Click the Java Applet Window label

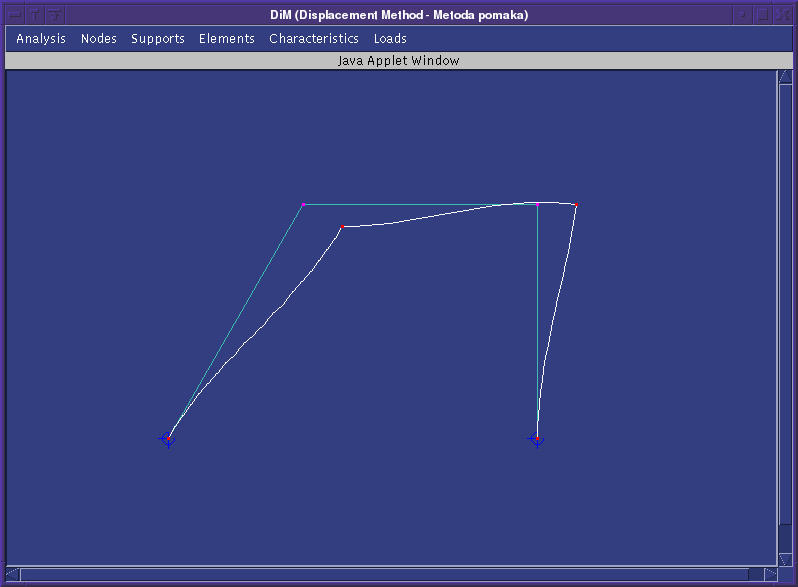(398, 61)
